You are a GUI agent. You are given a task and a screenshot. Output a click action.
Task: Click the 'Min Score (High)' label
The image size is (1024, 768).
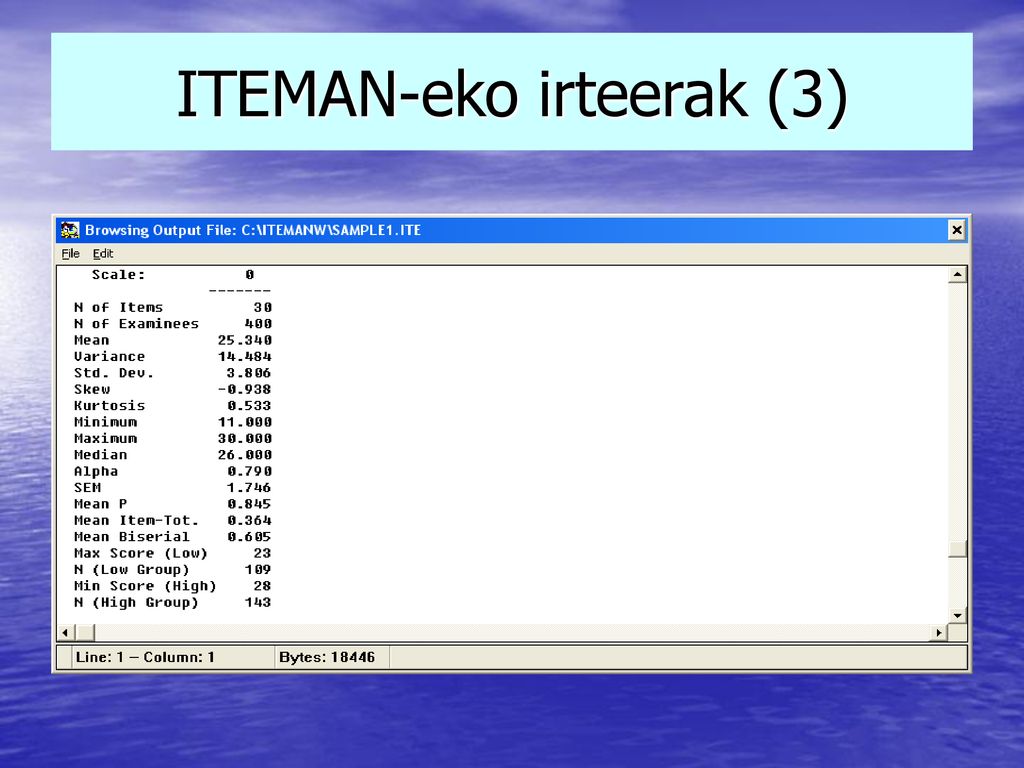point(145,586)
